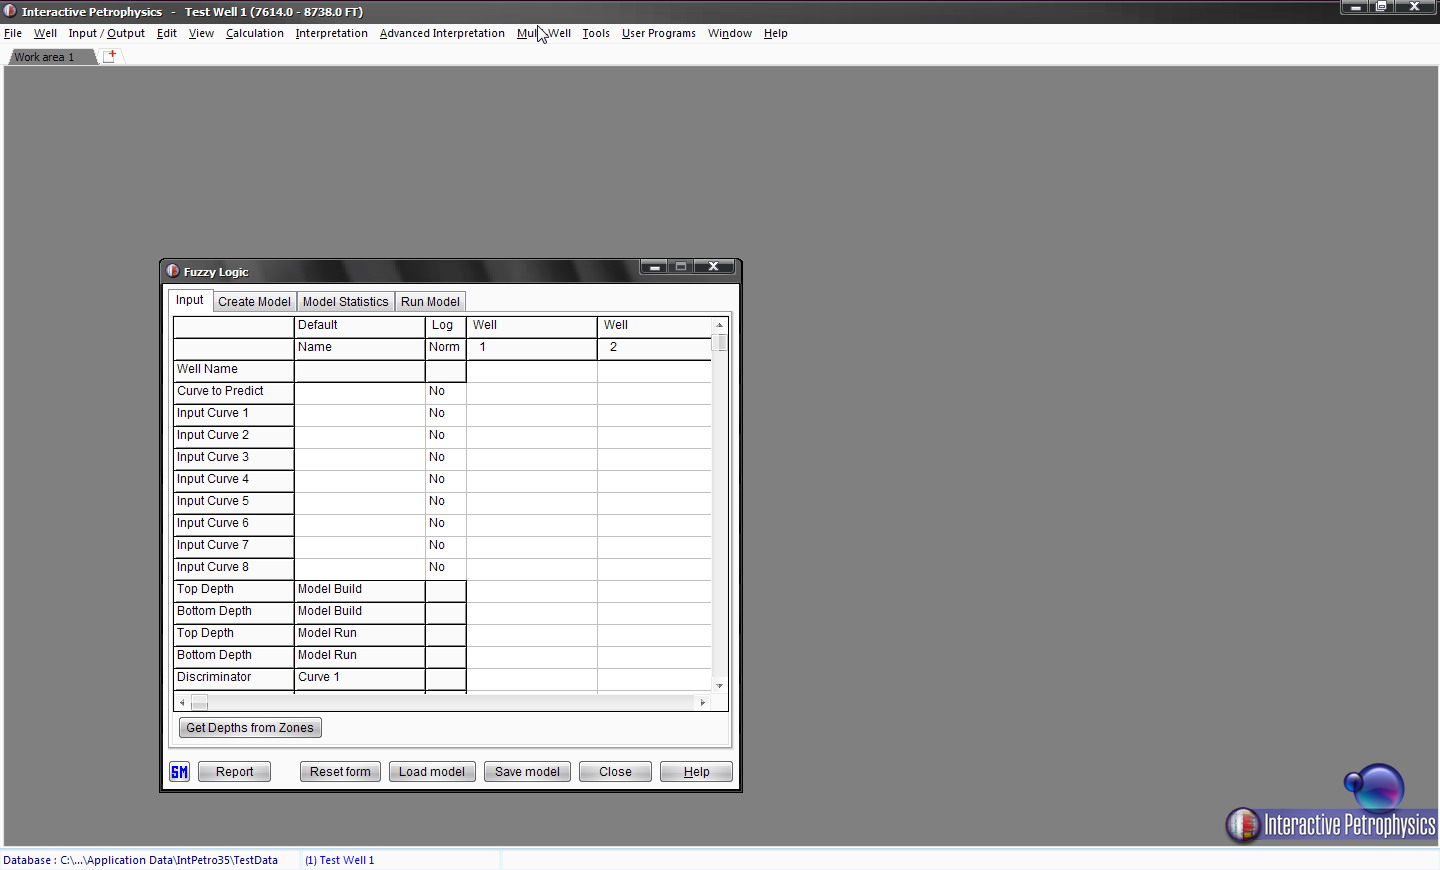Click the Help button in Fuzzy Logic
This screenshot has width=1440, height=870.
click(696, 772)
